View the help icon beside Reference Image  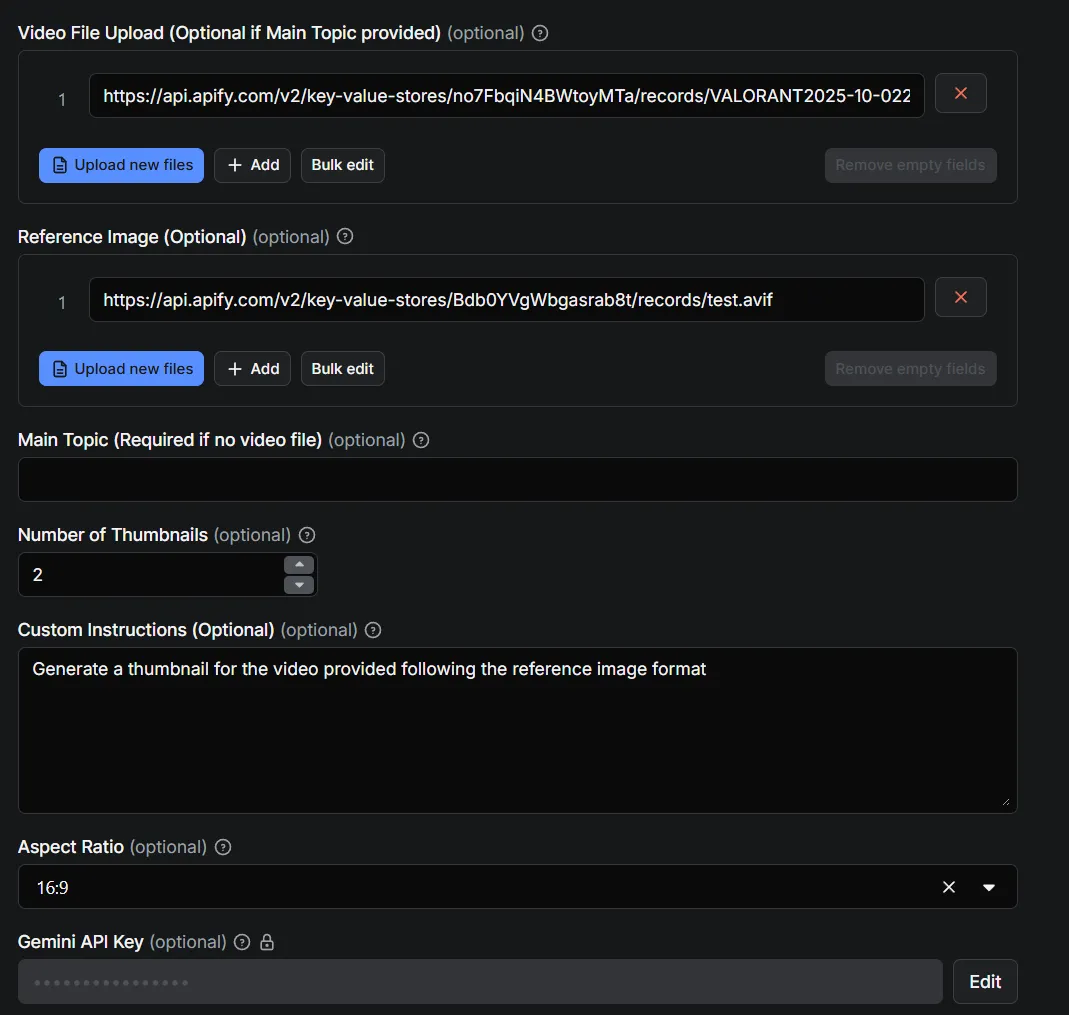coord(344,236)
